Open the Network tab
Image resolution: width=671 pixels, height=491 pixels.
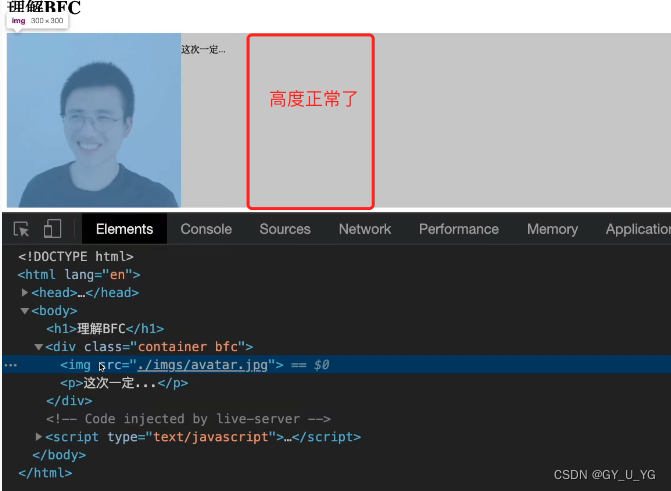click(365, 229)
